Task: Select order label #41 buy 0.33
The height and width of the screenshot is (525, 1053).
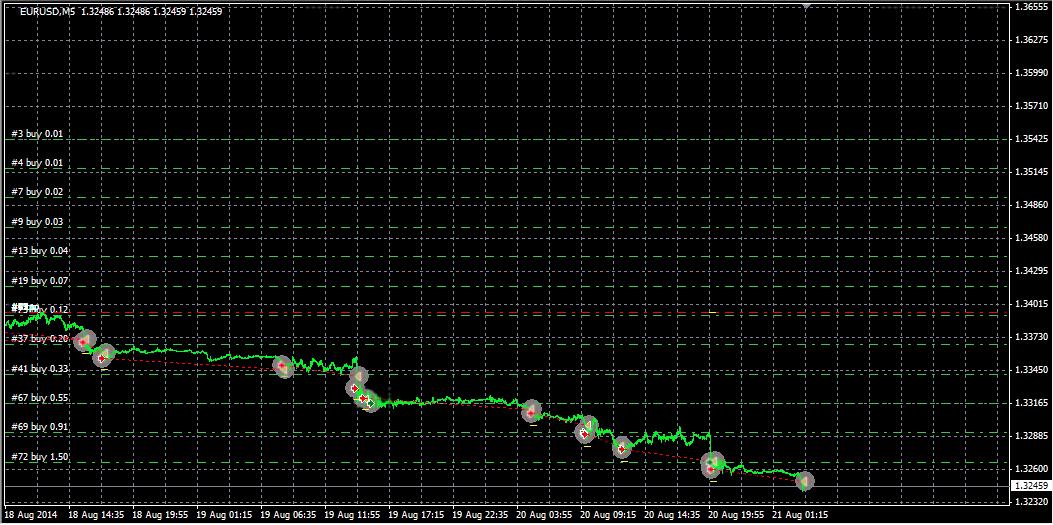Action: [x=40, y=369]
